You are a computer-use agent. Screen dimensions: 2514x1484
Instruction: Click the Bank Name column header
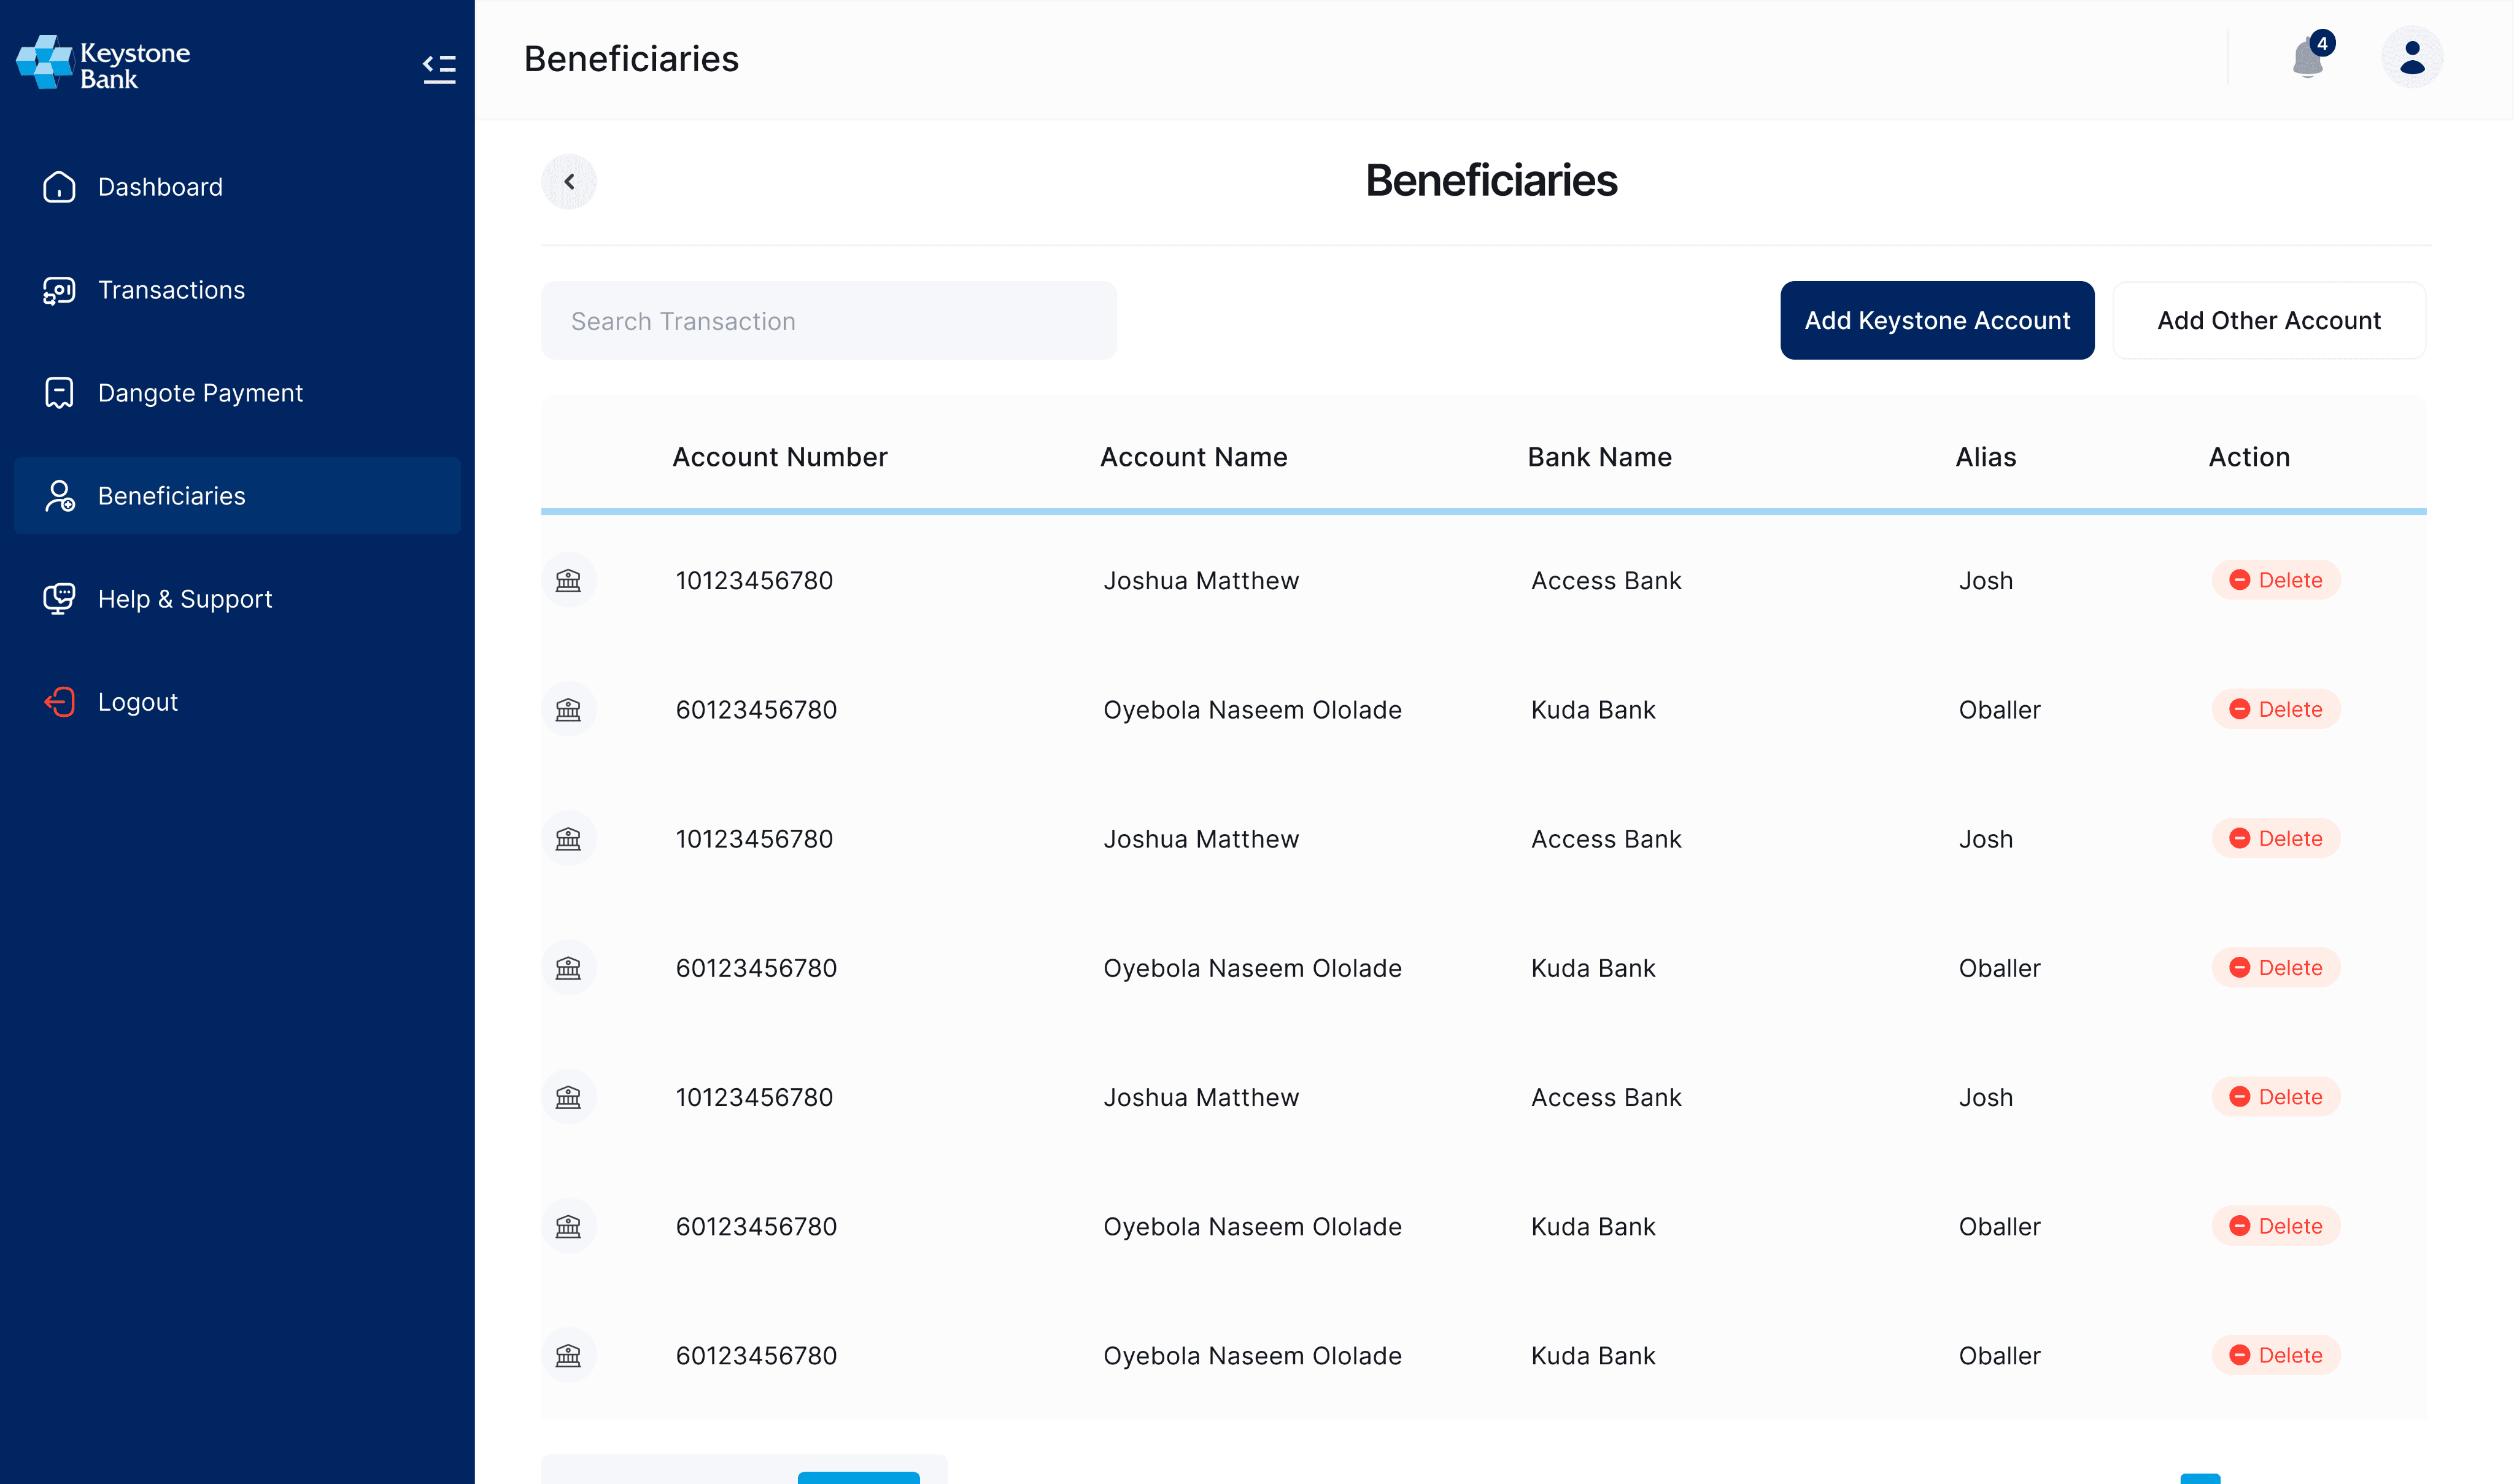coord(1600,457)
